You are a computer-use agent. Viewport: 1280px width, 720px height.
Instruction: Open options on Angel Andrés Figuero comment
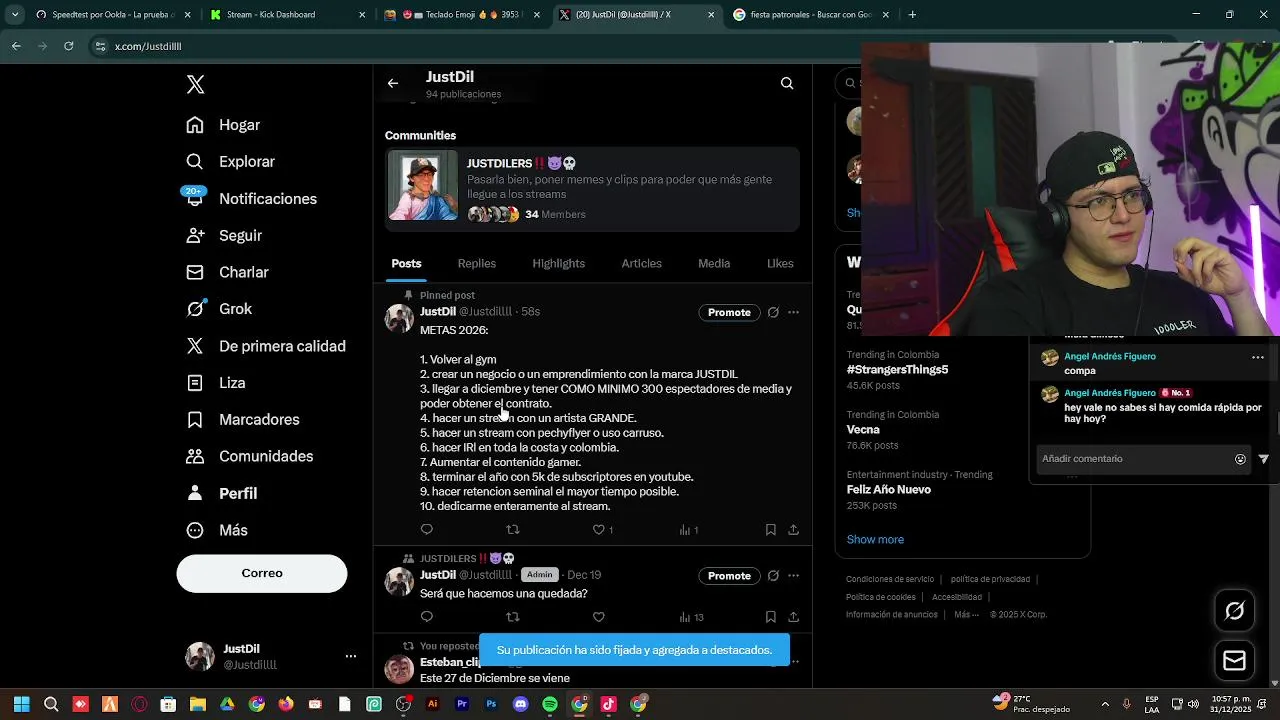[x=1258, y=357]
